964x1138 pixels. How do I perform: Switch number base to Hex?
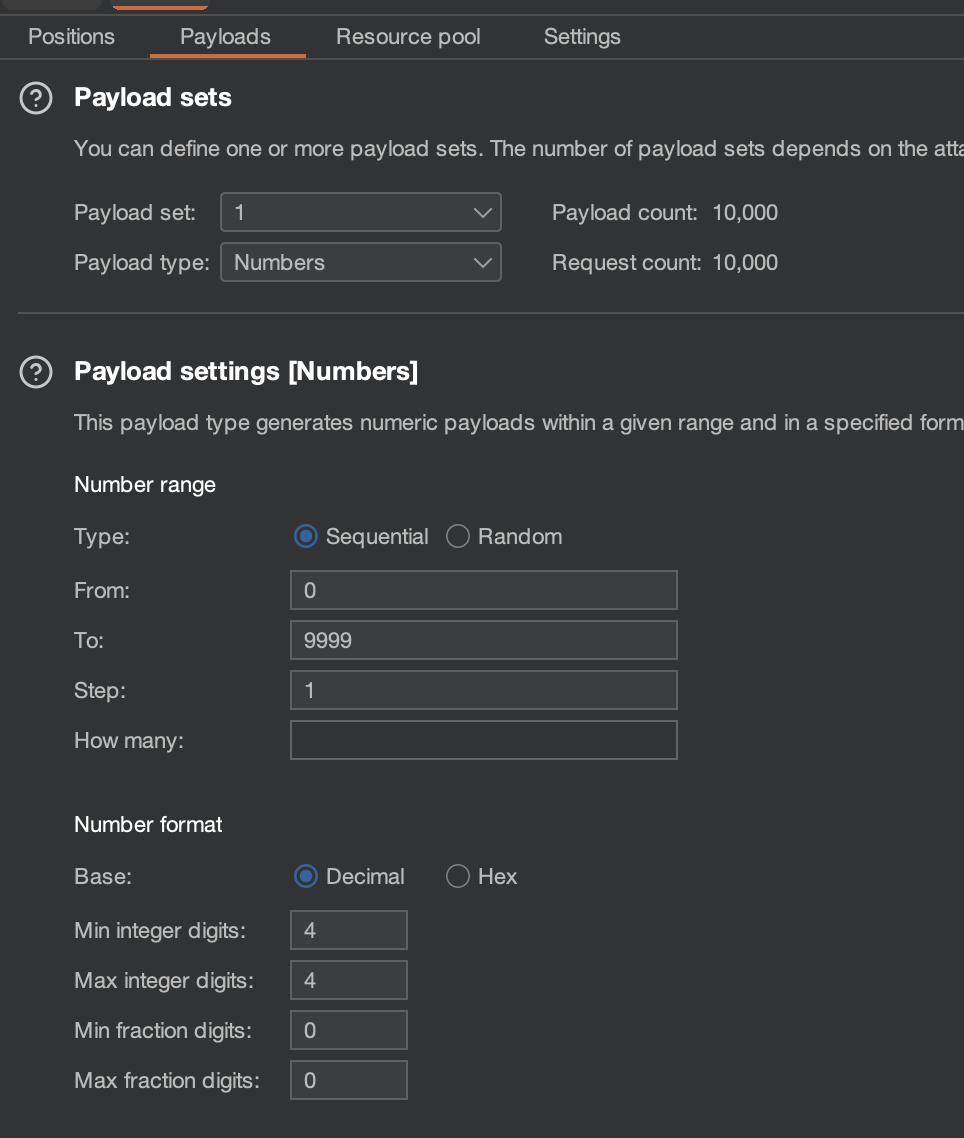(x=458, y=877)
